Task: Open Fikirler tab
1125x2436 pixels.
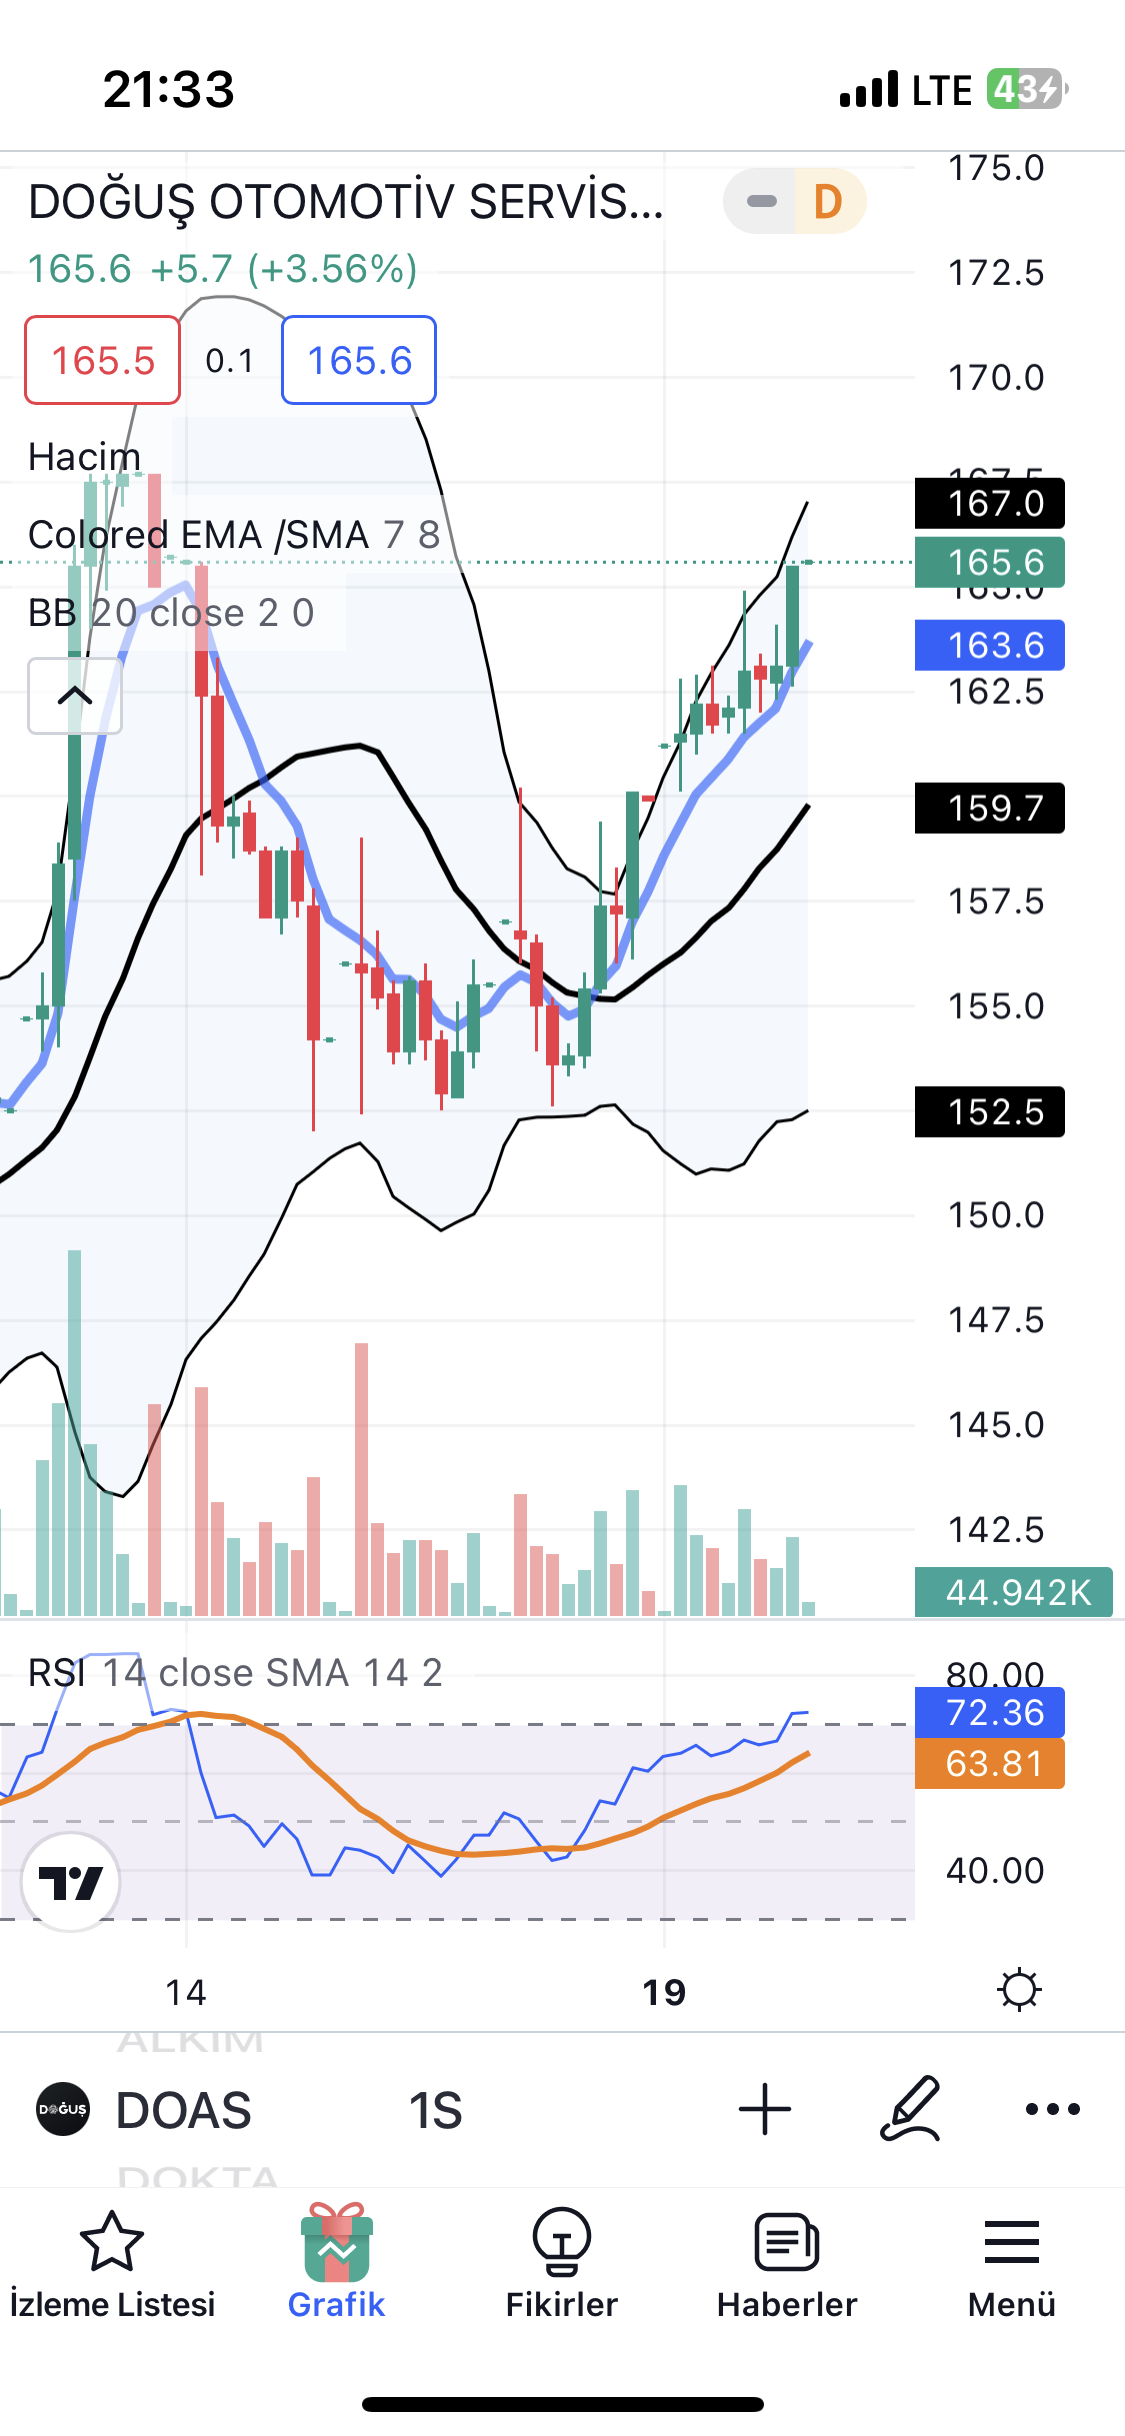Action: [562, 2264]
